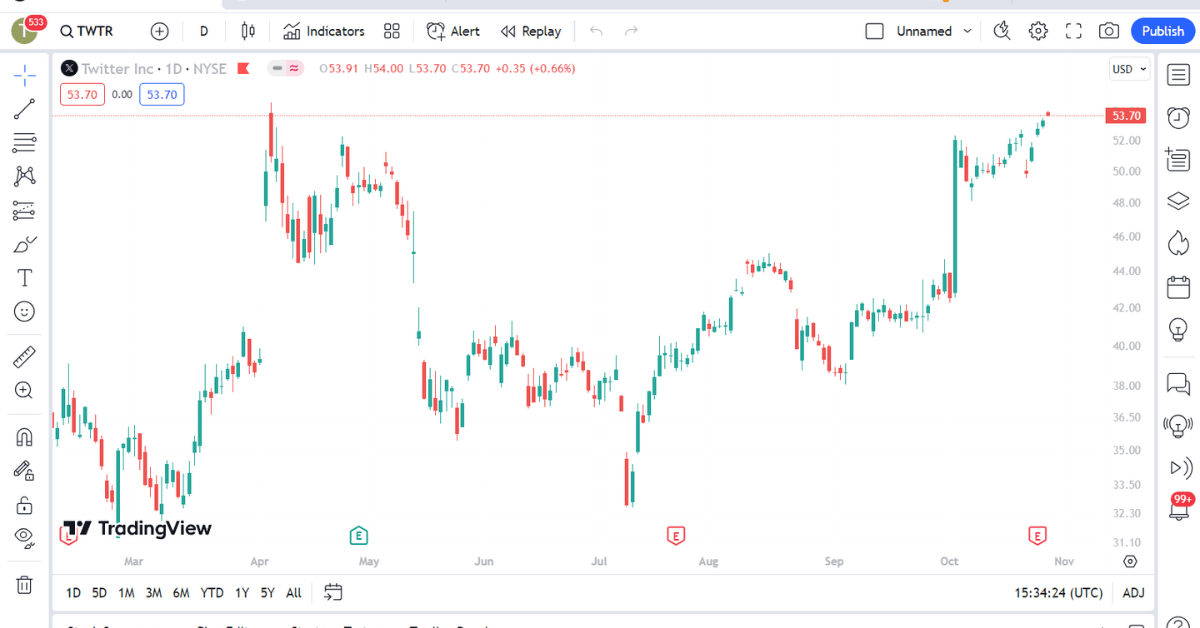Open the chart type candle dropdown
The height and width of the screenshot is (628, 1200).
(247, 31)
